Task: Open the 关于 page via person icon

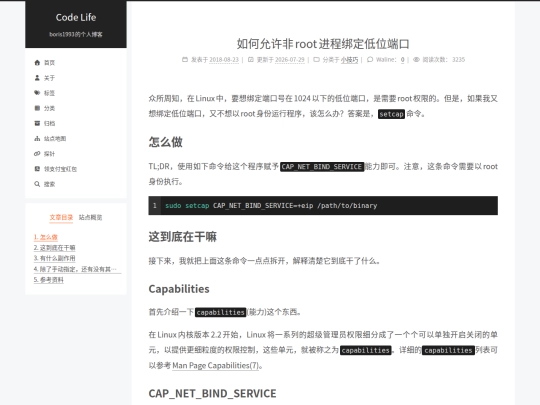Action: coord(37,78)
